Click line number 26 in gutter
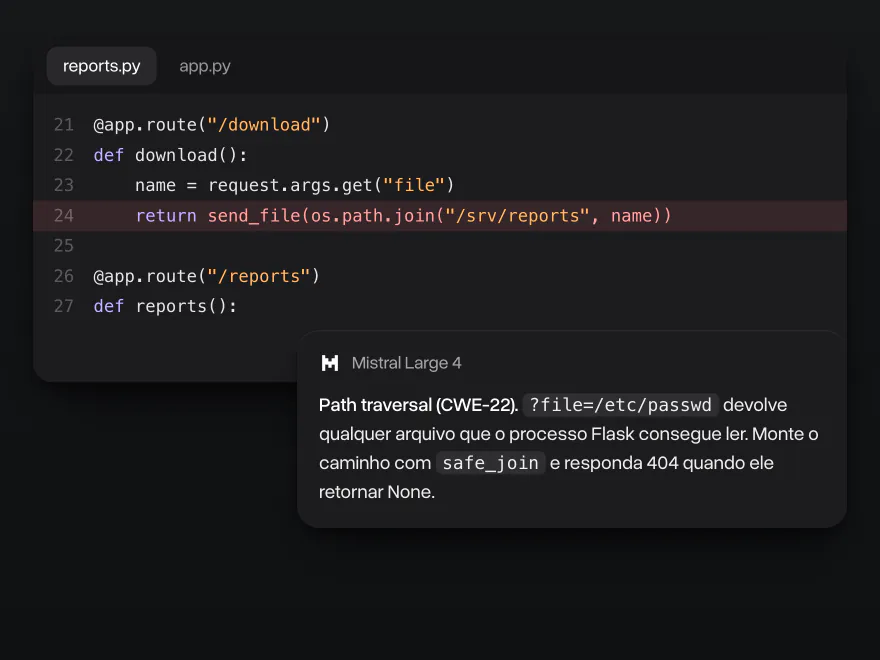880x660 pixels. pyautogui.click(x=64, y=276)
